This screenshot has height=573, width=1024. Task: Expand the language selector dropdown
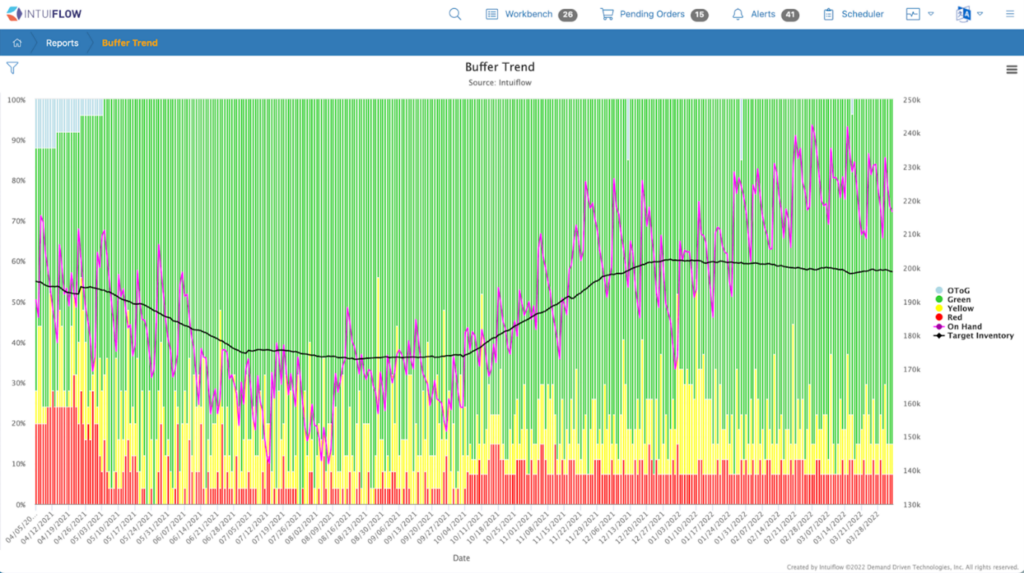click(980, 14)
